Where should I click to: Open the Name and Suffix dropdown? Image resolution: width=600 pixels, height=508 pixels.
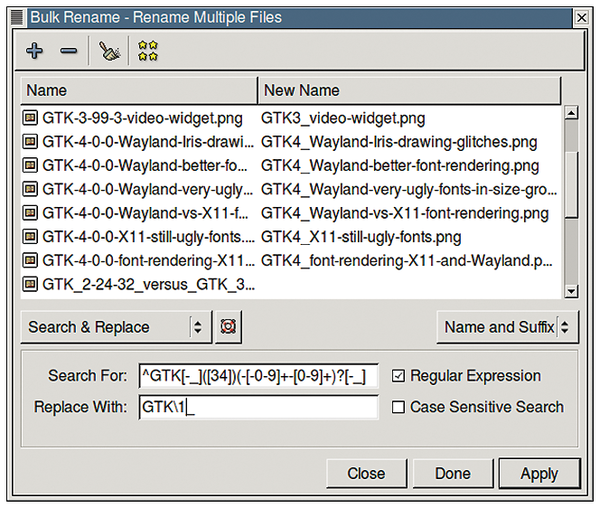tap(507, 327)
